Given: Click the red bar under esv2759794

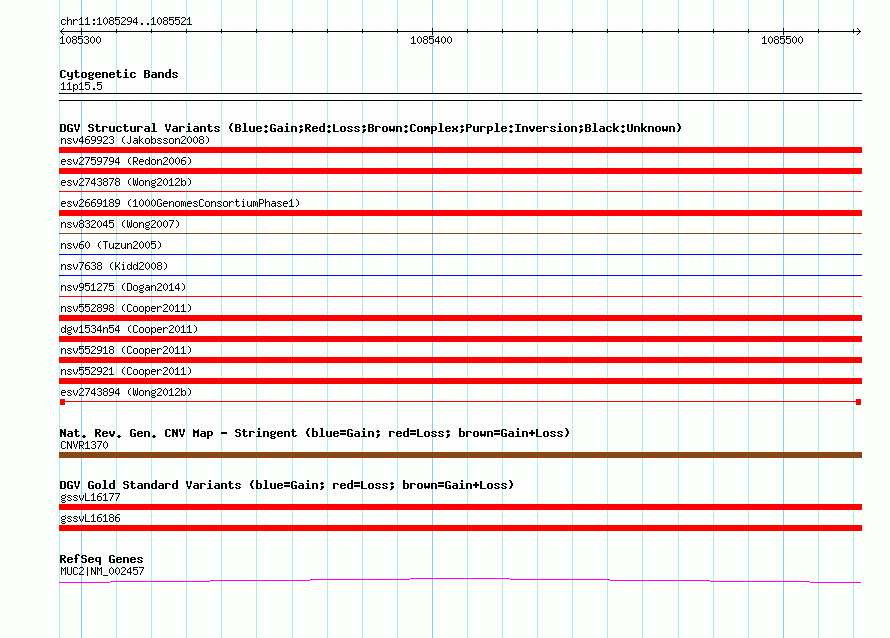Looking at the screenshot, I should coord(460,171).
